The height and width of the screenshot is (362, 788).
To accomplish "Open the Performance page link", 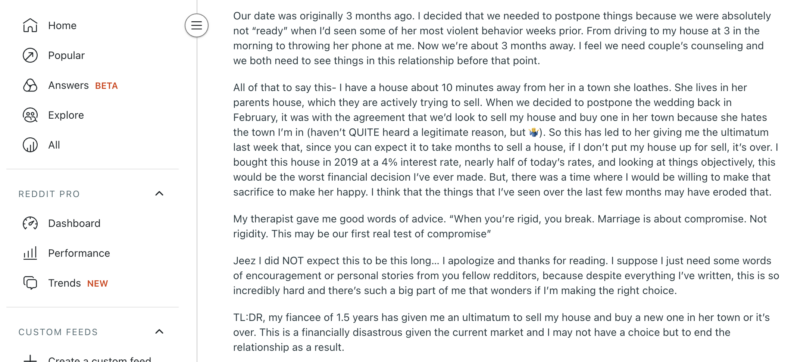I will pos(79,253).
